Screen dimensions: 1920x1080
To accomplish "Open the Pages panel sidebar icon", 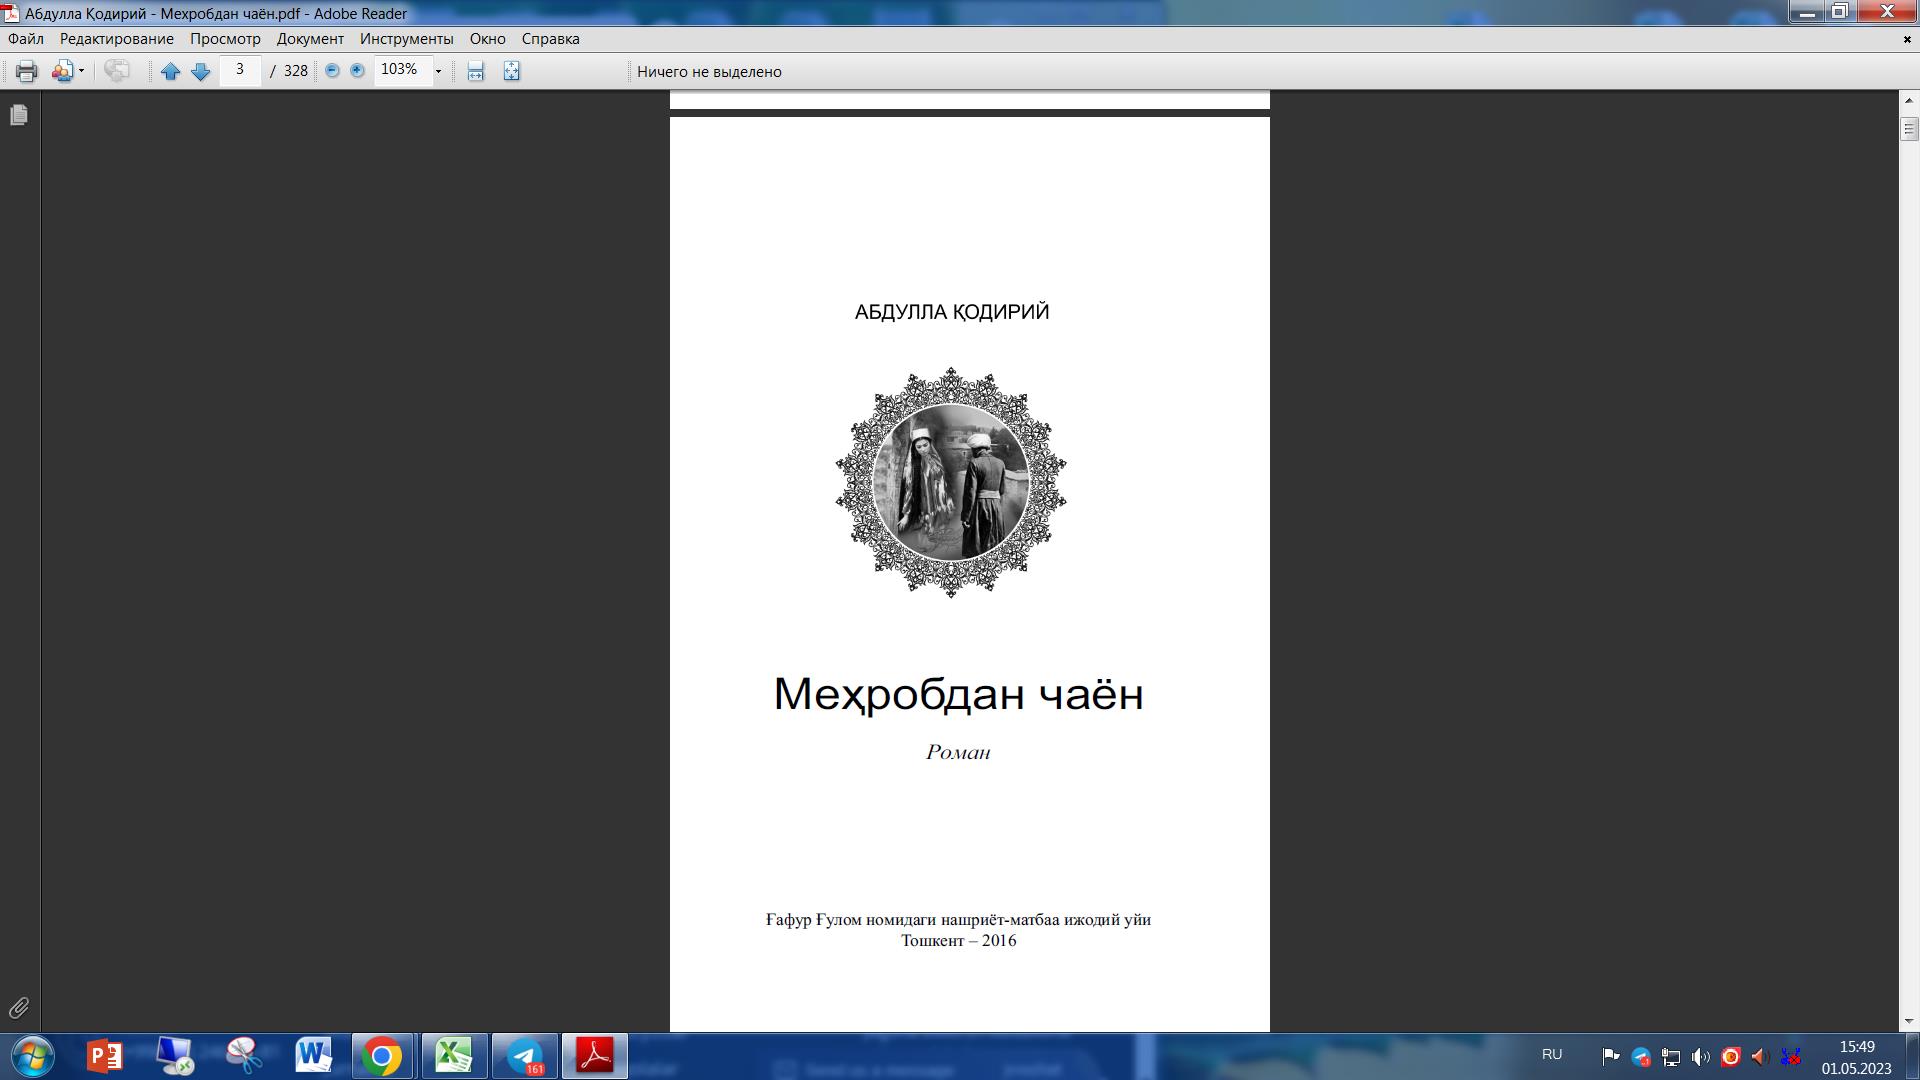I will click(x=20, y=116).
